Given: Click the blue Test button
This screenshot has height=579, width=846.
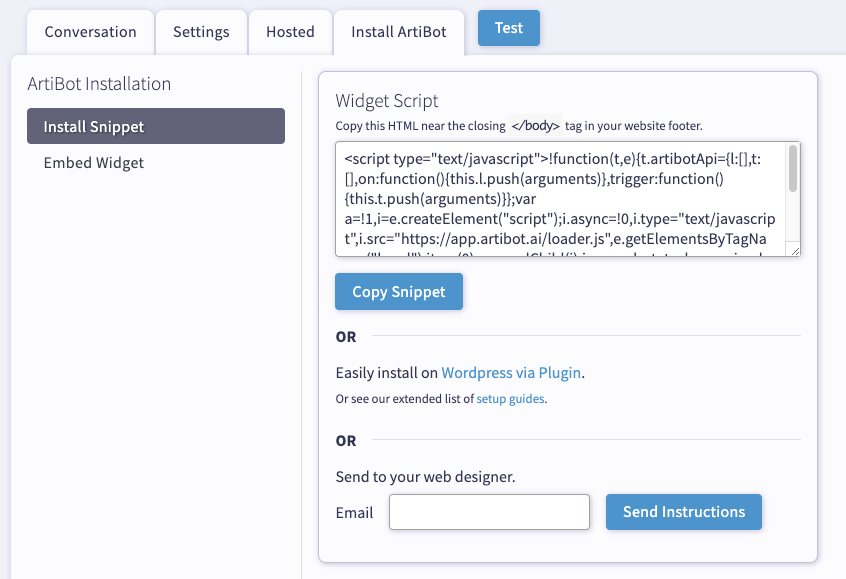Looking at the screenshot, I should pyautogui.click(x=509, y=28).
